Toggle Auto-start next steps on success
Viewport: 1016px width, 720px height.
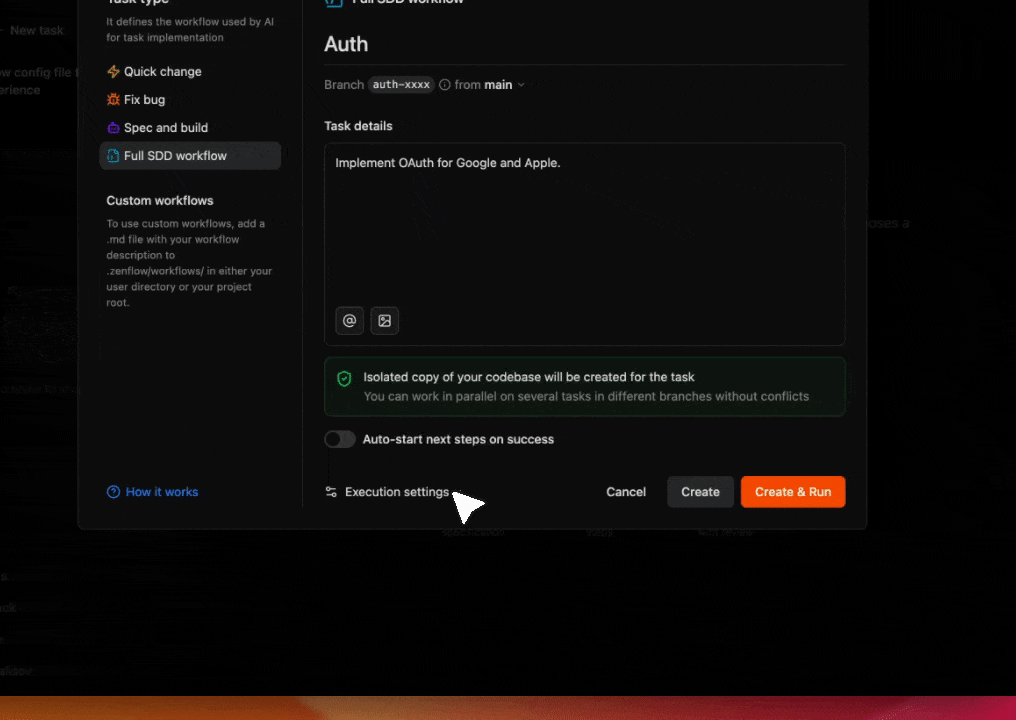click(340, 439)
